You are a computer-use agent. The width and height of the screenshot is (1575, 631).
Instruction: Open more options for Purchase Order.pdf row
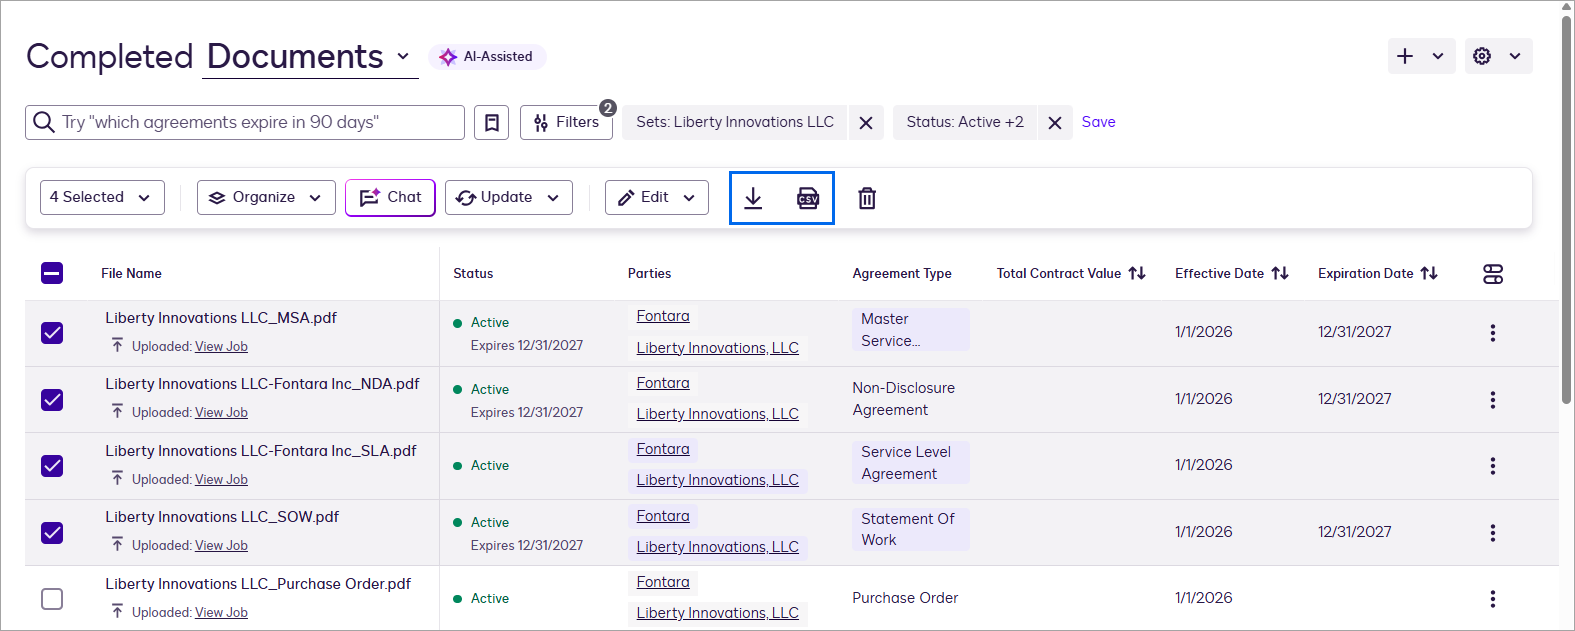(x=1493, y=599)
